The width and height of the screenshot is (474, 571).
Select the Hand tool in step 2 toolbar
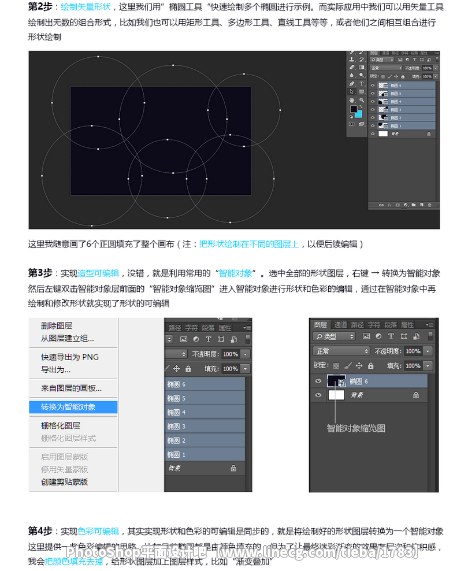point(352,101)
